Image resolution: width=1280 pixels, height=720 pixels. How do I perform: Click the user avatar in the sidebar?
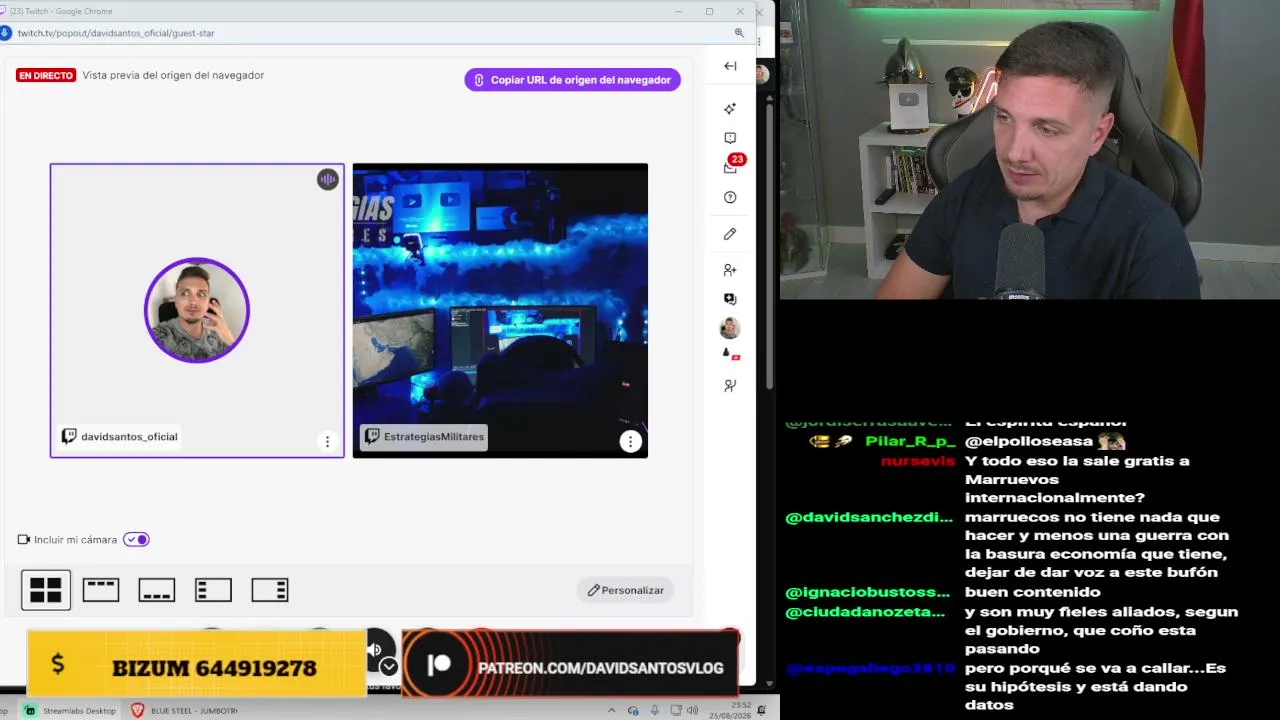[x=730, y=328]
